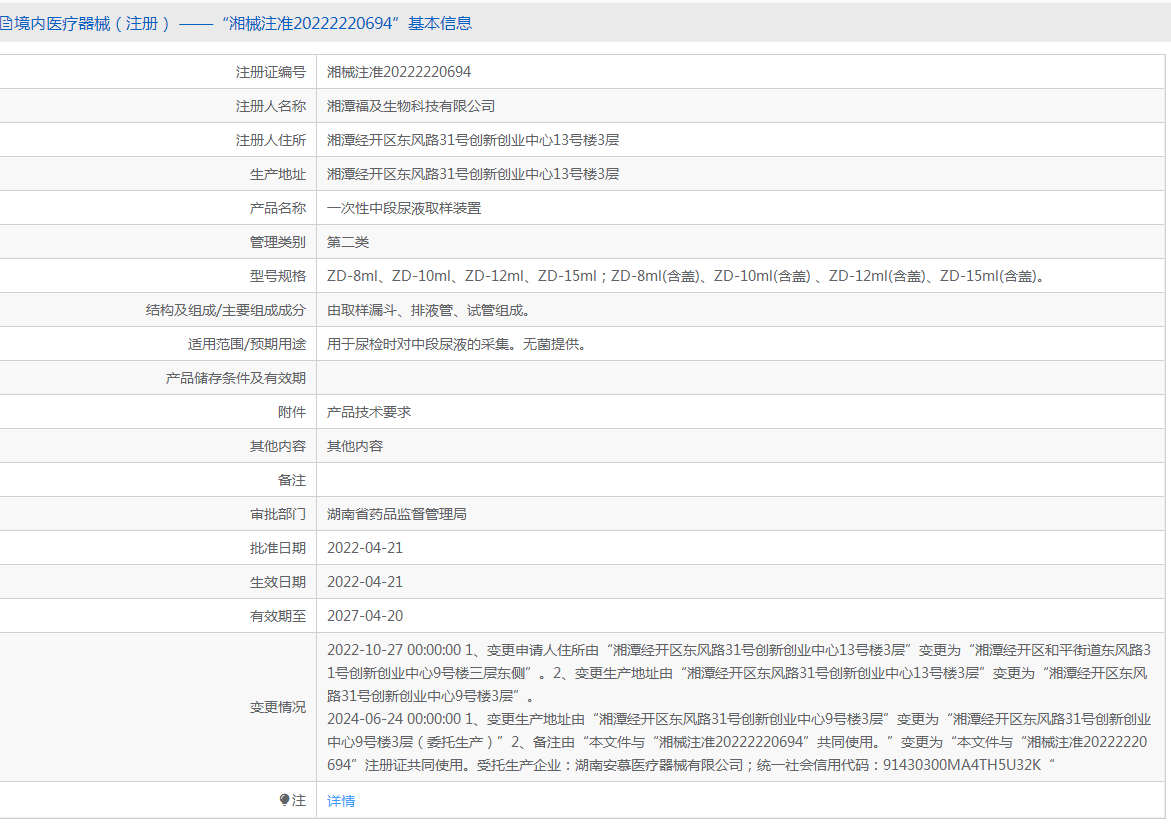The image size is (1171, 827).
Task: Click the 第二类 management category value
Action: [348, 242]
